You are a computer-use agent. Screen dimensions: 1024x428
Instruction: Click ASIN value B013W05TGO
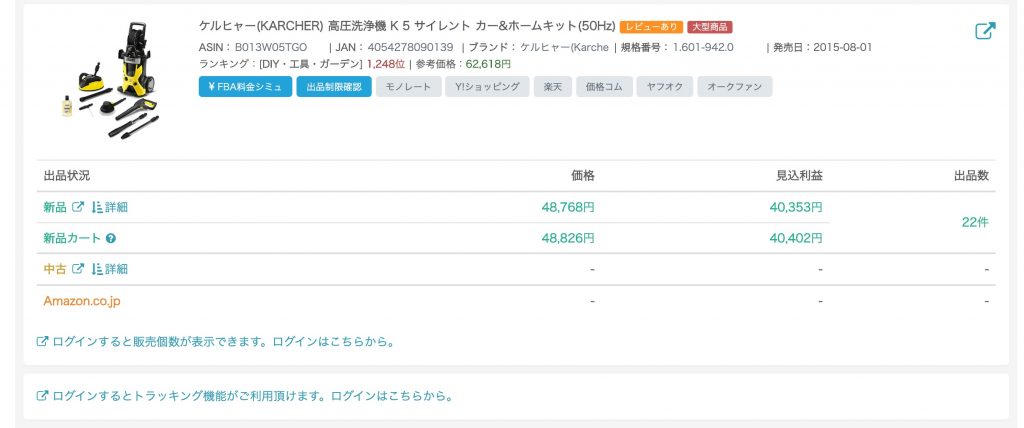click(270, 47)
